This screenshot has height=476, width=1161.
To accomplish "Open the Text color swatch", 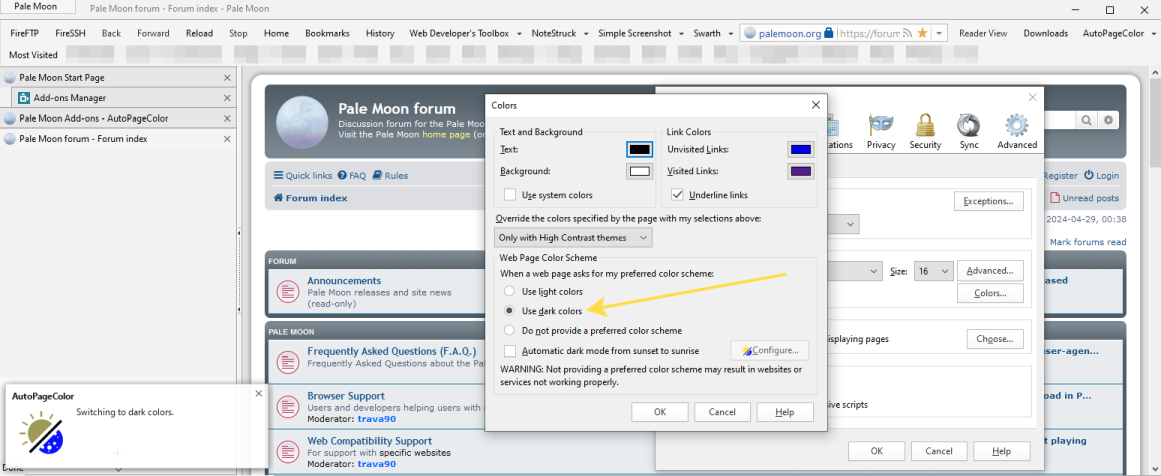I will click(640, 150).
